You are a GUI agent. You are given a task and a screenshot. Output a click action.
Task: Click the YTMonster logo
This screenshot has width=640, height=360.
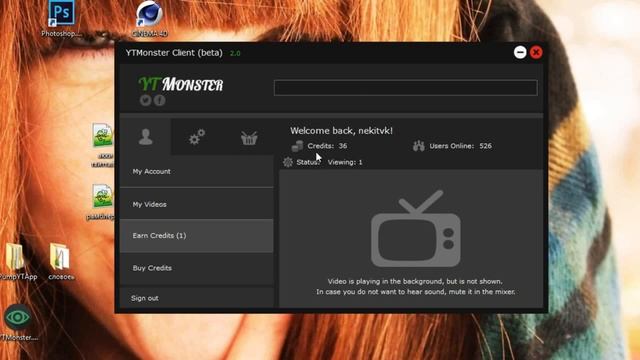[181, 84]
